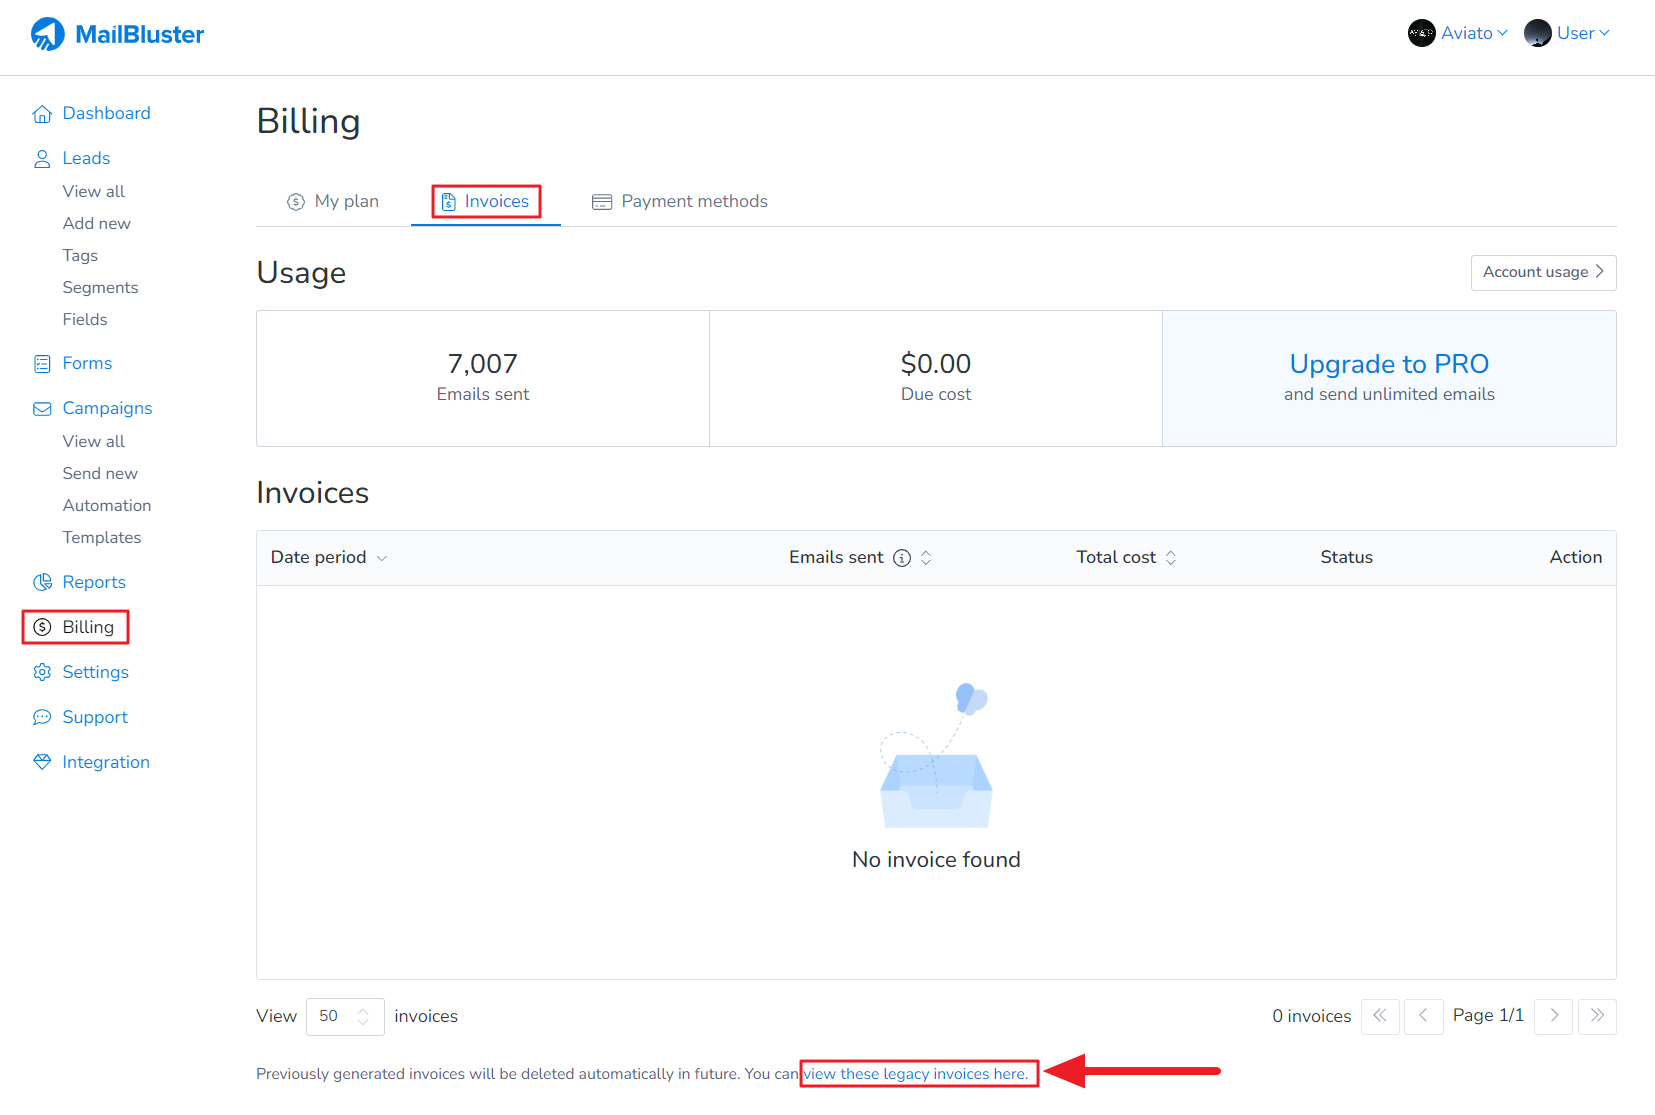Viewport: 1655px width, 1115px height.
Task: Click the Leads person icon
Action: 42,159
